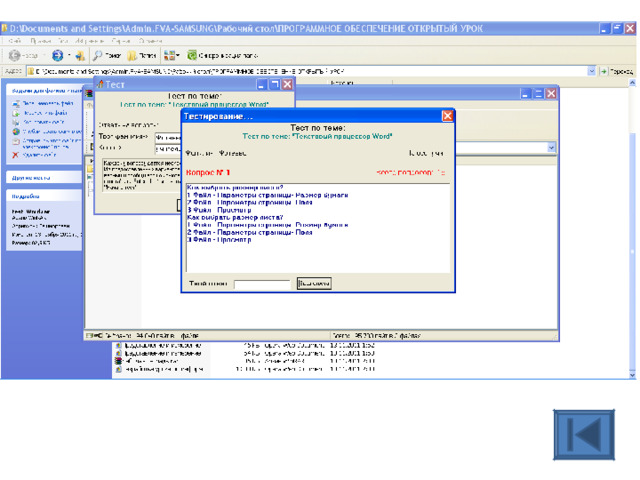Open the Explorer address bar dropdown
This screenshot has height=480, width=640.
coord(591,71)
